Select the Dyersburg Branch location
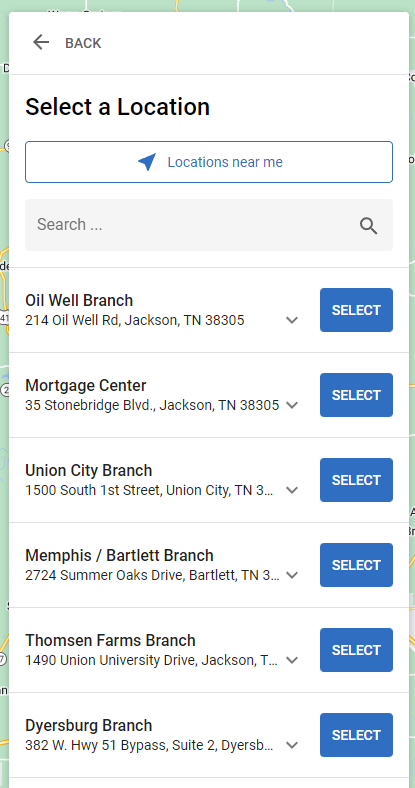 click(356, 735)
